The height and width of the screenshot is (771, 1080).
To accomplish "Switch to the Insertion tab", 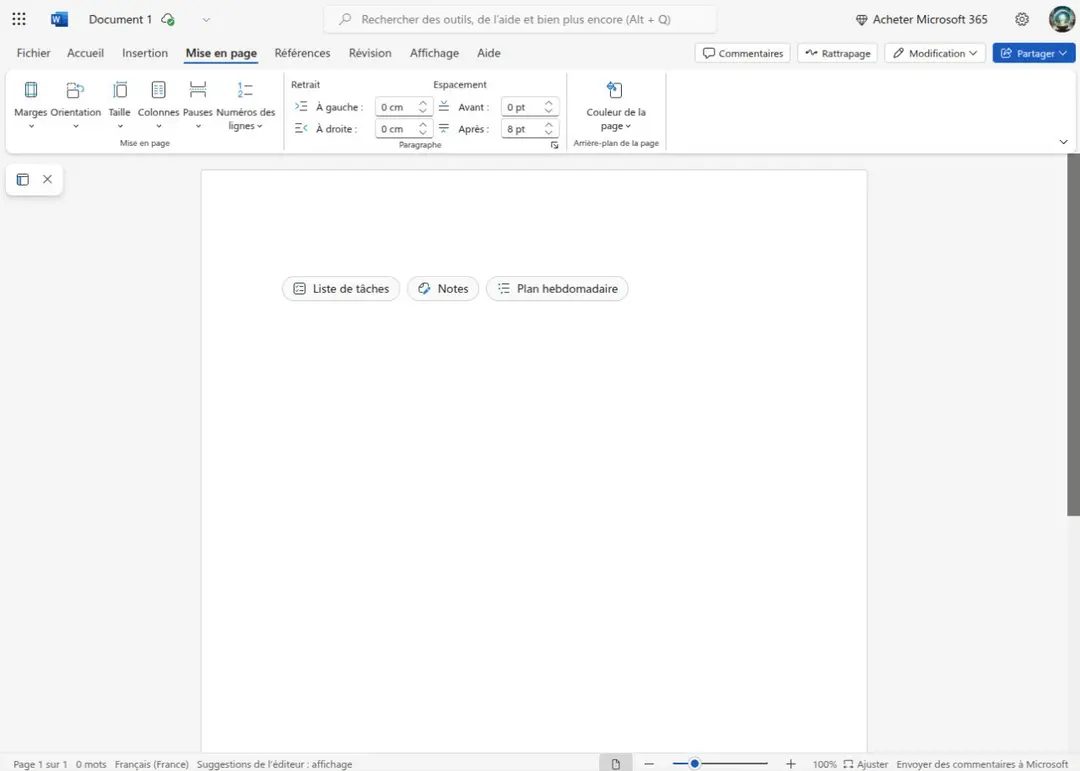I will 145,53.
